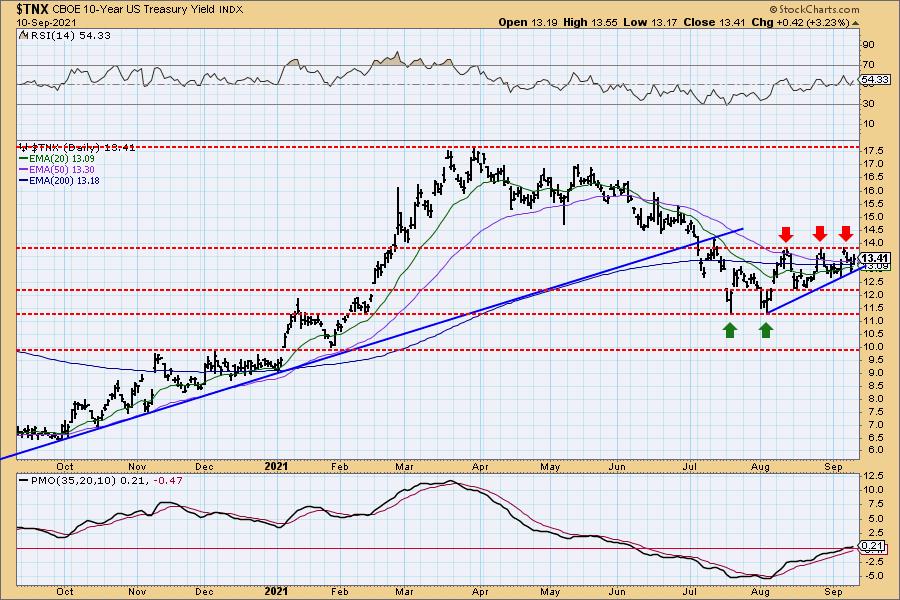Click the Chg +0.42 (+3.23%) value

800,22
